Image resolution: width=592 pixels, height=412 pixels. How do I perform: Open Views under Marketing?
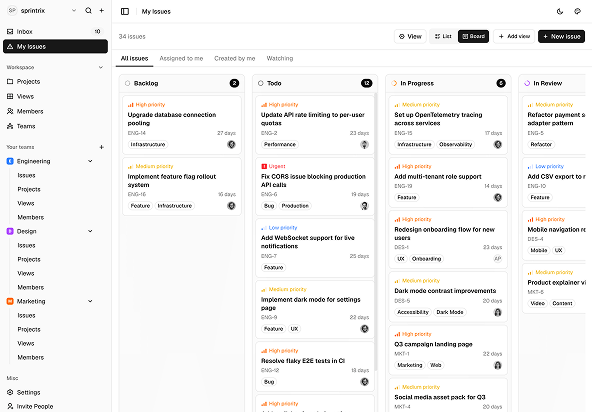click(x=26, y=343)
